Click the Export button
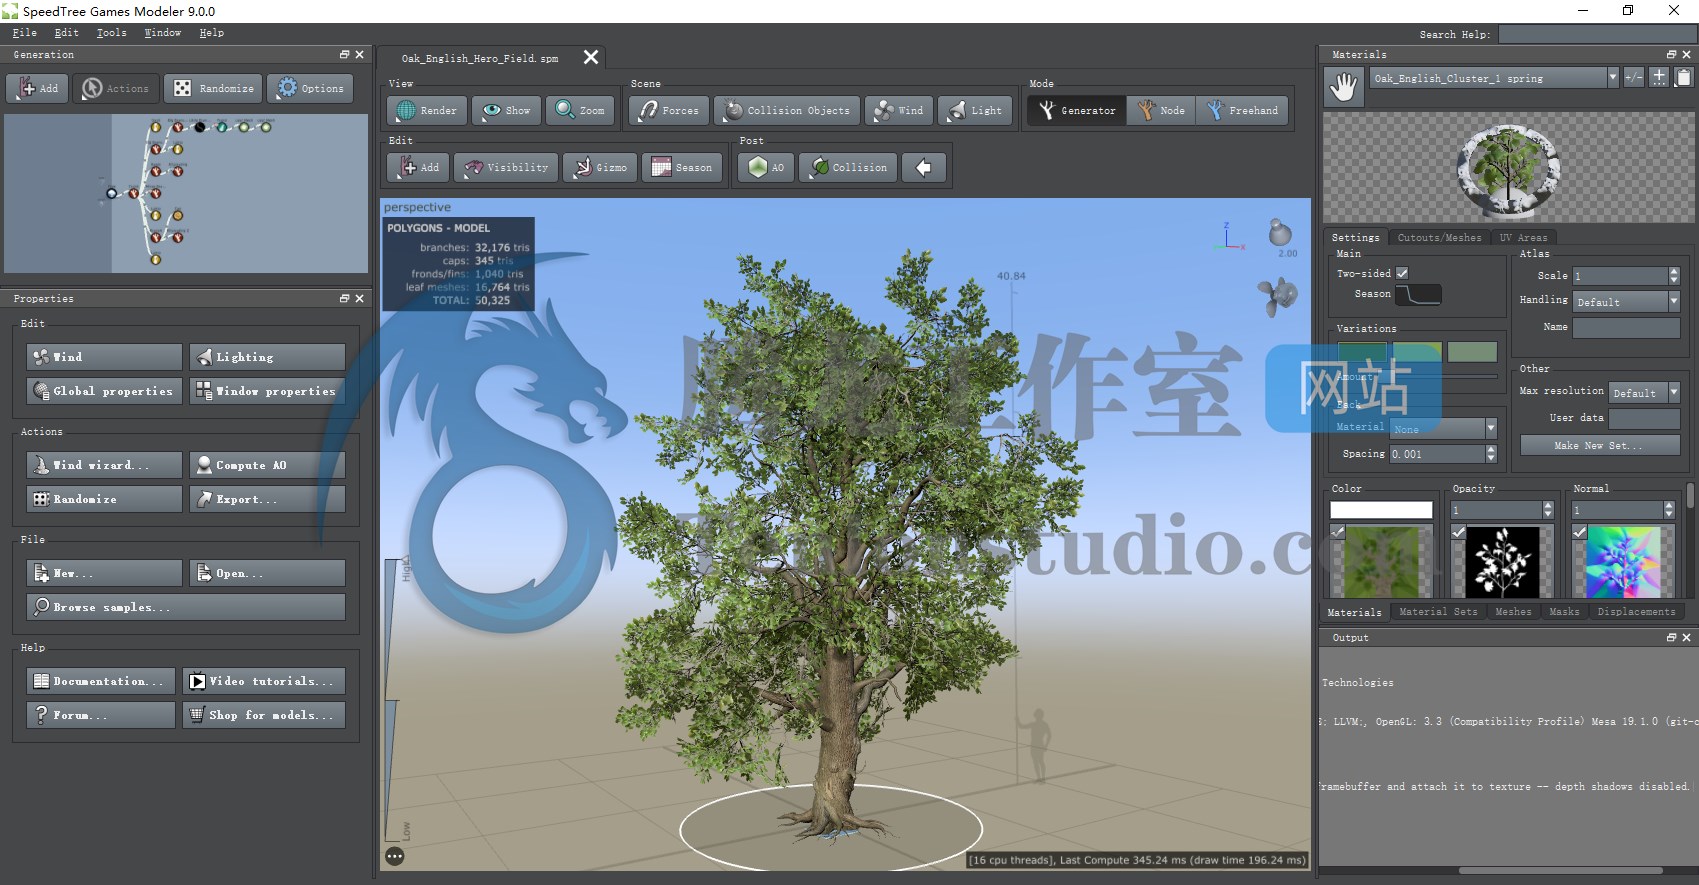This screenshot has width=1699, height=885. pyautogui.click(x=267, y=499)
